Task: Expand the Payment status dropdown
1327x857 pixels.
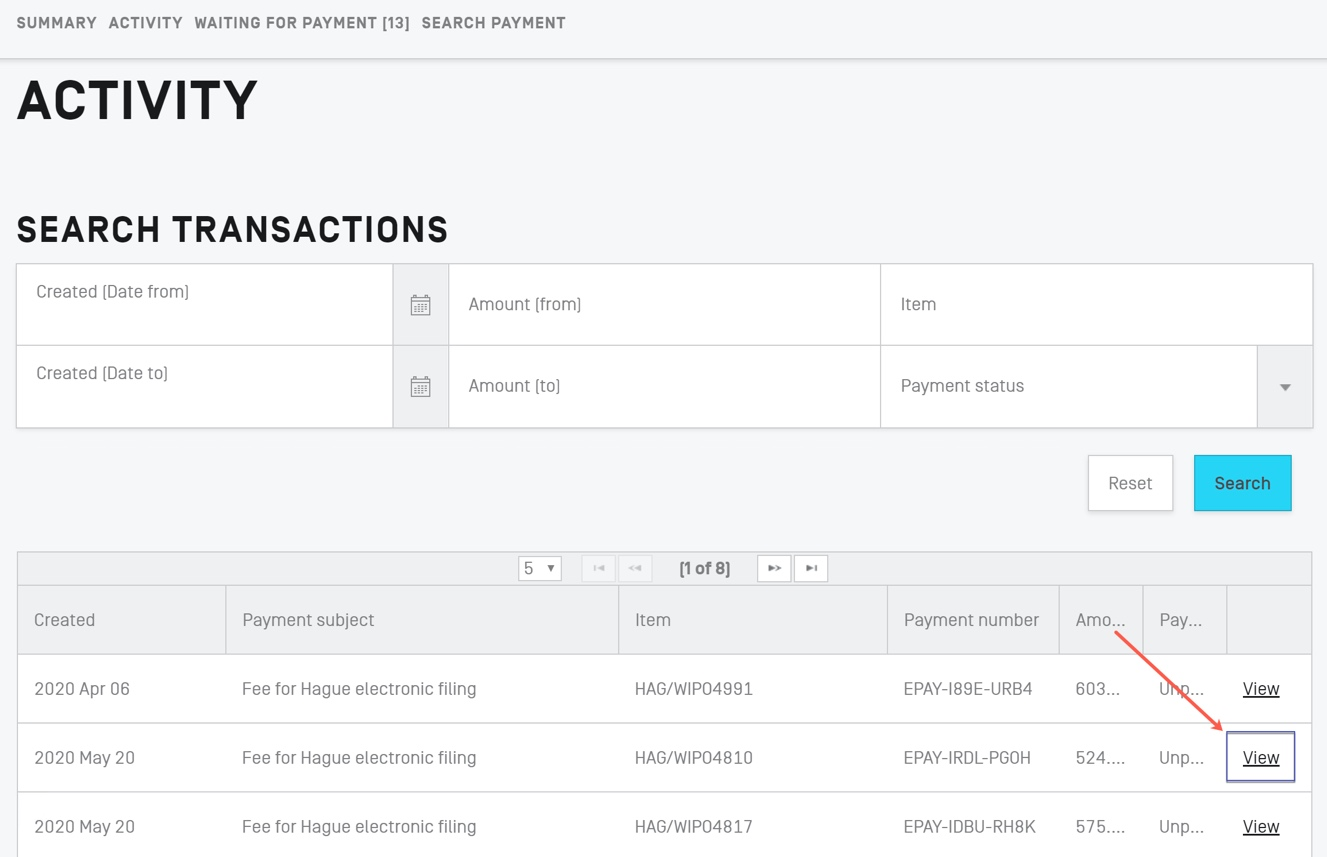Action: (1284, 387)
